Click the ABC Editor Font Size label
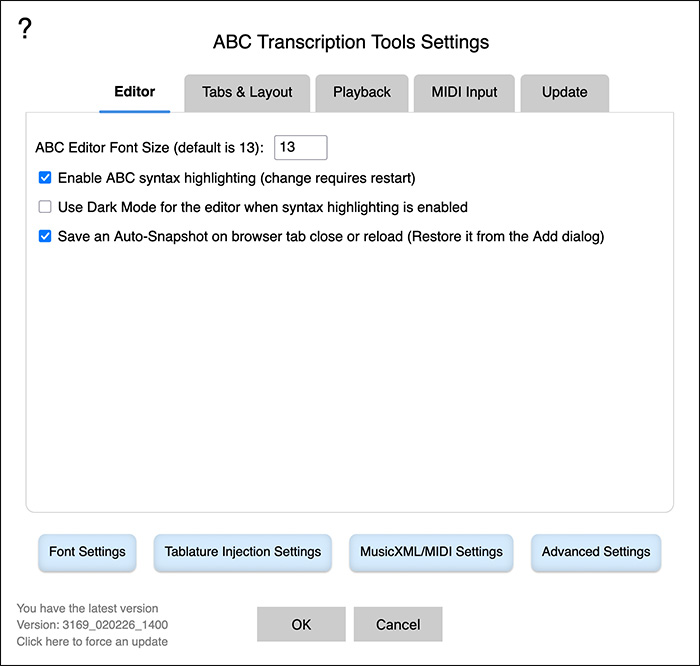 pos(149,148)
